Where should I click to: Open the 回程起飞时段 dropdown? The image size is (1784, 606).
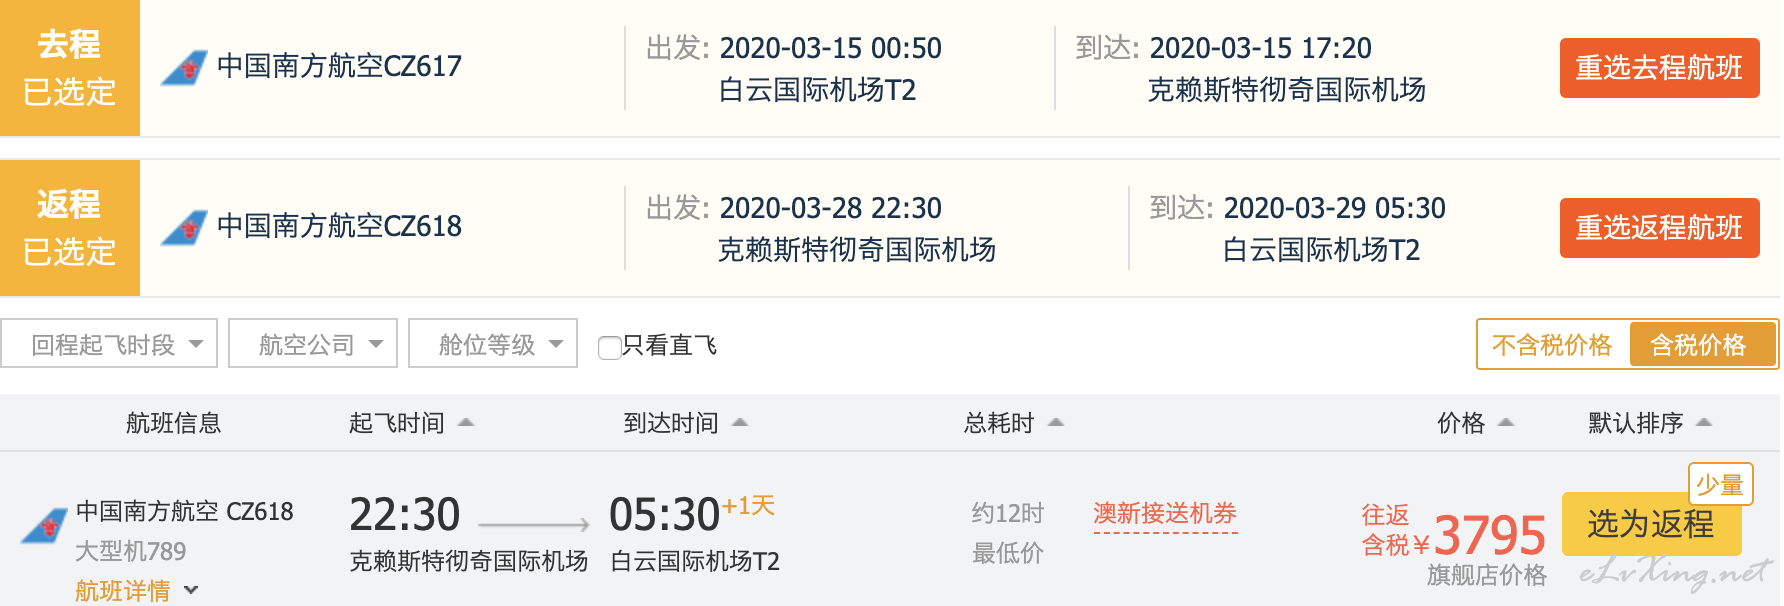point(109,344)
